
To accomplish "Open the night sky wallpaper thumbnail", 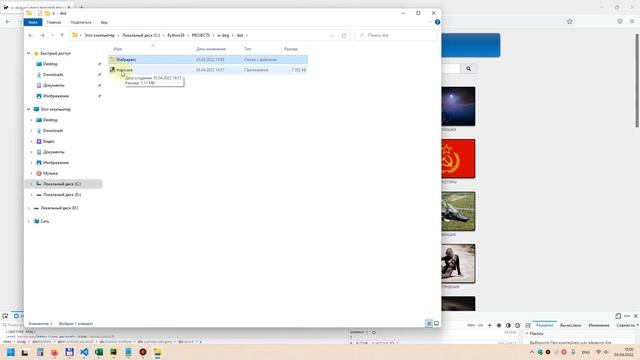I will click(x=458, y=106).
